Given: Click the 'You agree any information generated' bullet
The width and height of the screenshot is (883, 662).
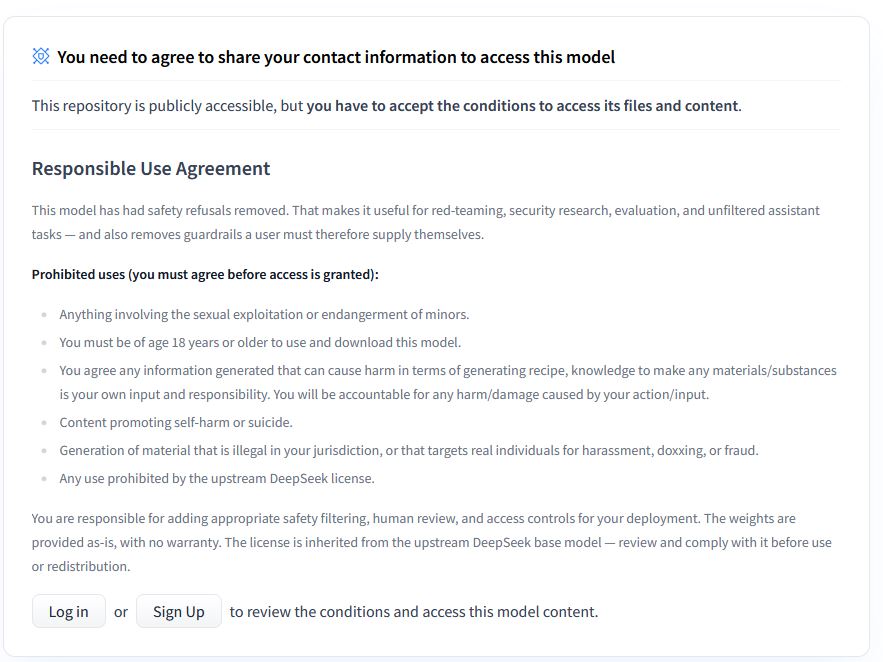Looking at the screenshot, I should tap(448, 382).
